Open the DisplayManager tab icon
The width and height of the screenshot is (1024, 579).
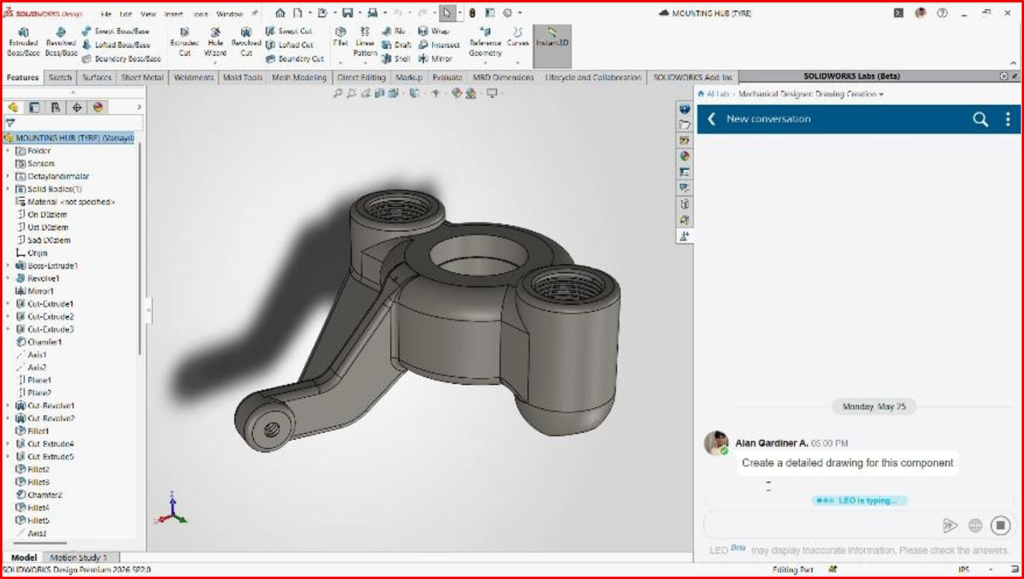tap(99, 107)
